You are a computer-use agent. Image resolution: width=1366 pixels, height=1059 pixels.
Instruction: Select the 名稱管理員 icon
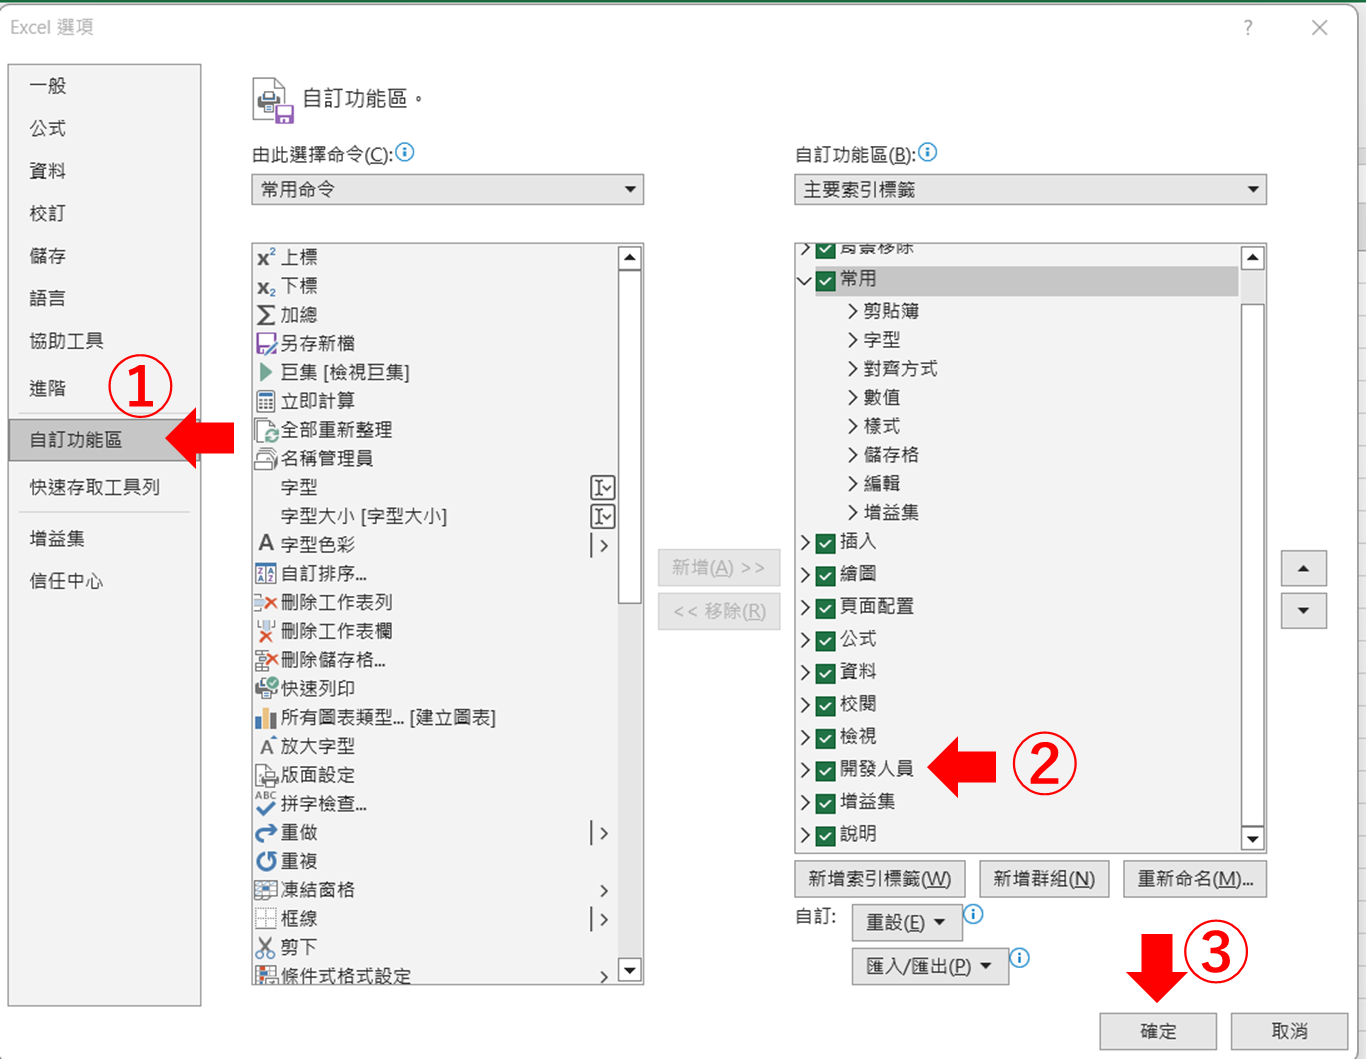pos(266,459)
